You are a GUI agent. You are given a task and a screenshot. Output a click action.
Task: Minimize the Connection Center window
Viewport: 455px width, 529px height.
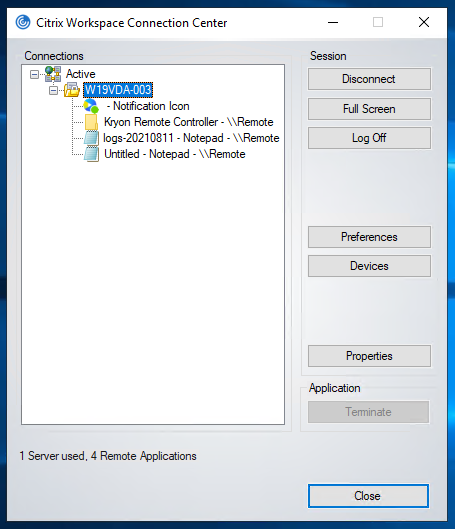(x=333, y=23)
